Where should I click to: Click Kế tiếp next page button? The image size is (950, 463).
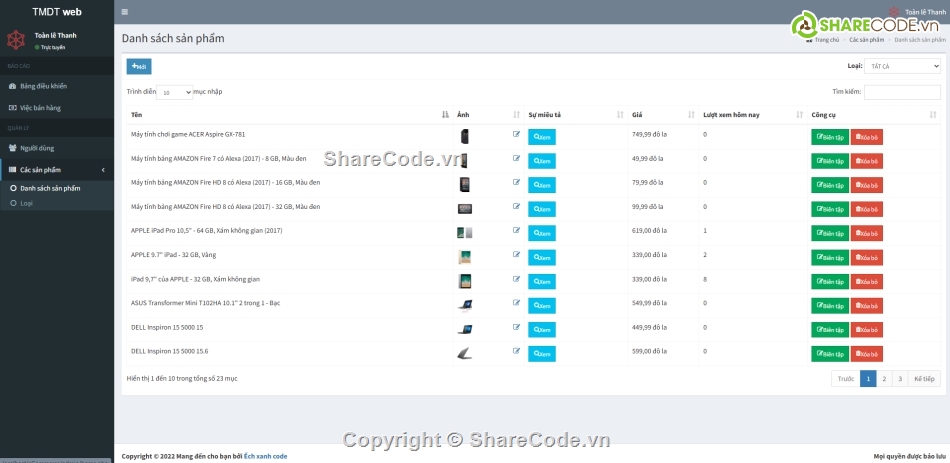pos(925,379)
